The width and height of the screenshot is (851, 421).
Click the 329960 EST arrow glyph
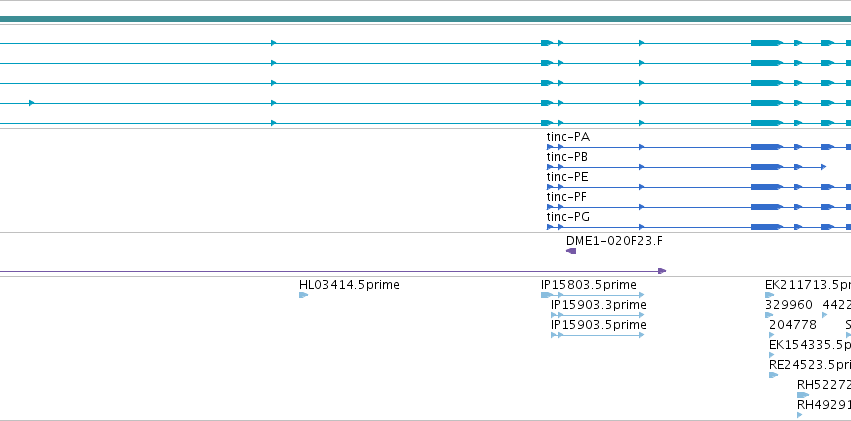769,315
